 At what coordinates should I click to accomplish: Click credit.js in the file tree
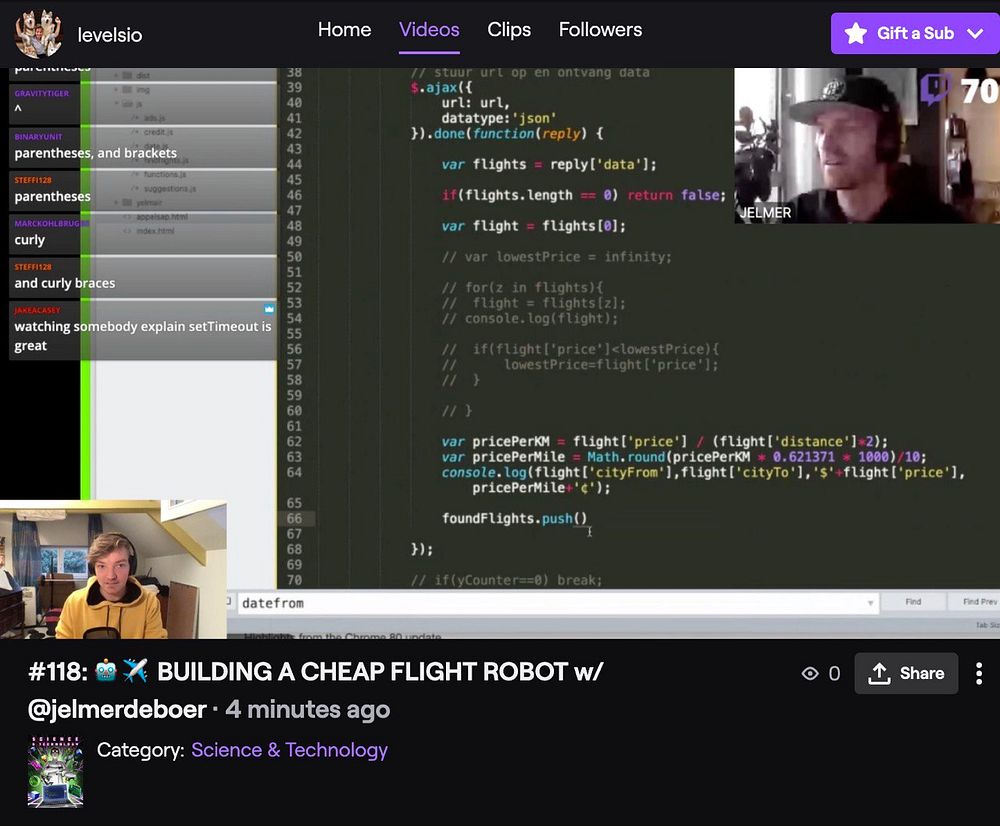pyautogui.click(x=158, y=132)
